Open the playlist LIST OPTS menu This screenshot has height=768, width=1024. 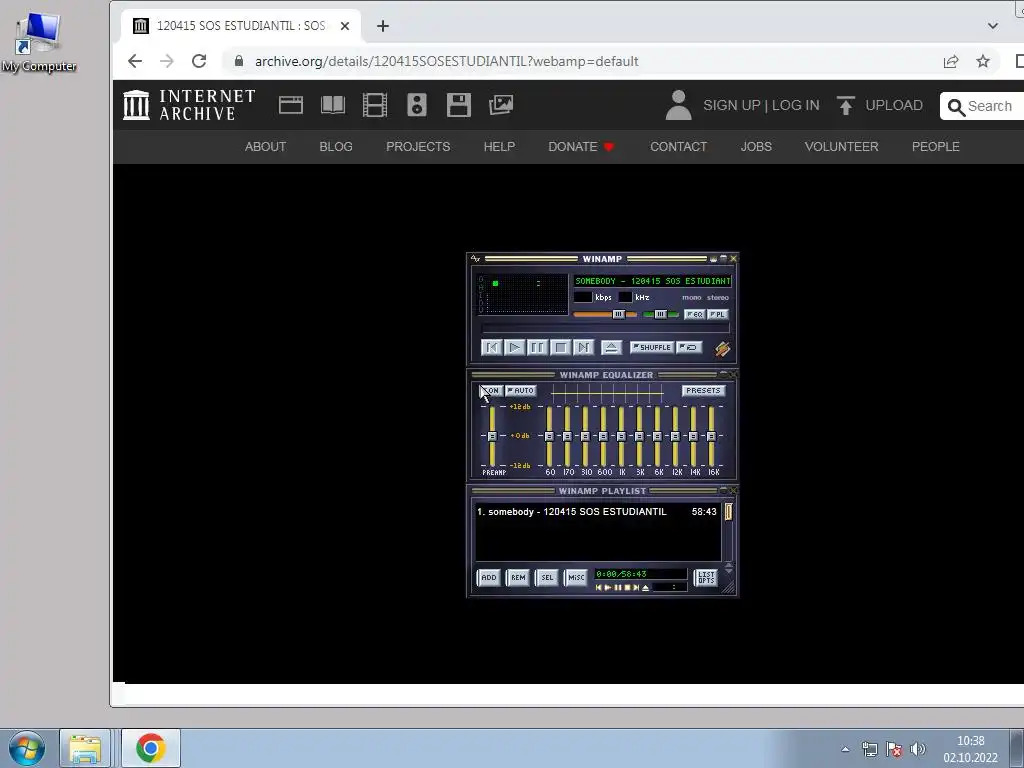[706, 577]
